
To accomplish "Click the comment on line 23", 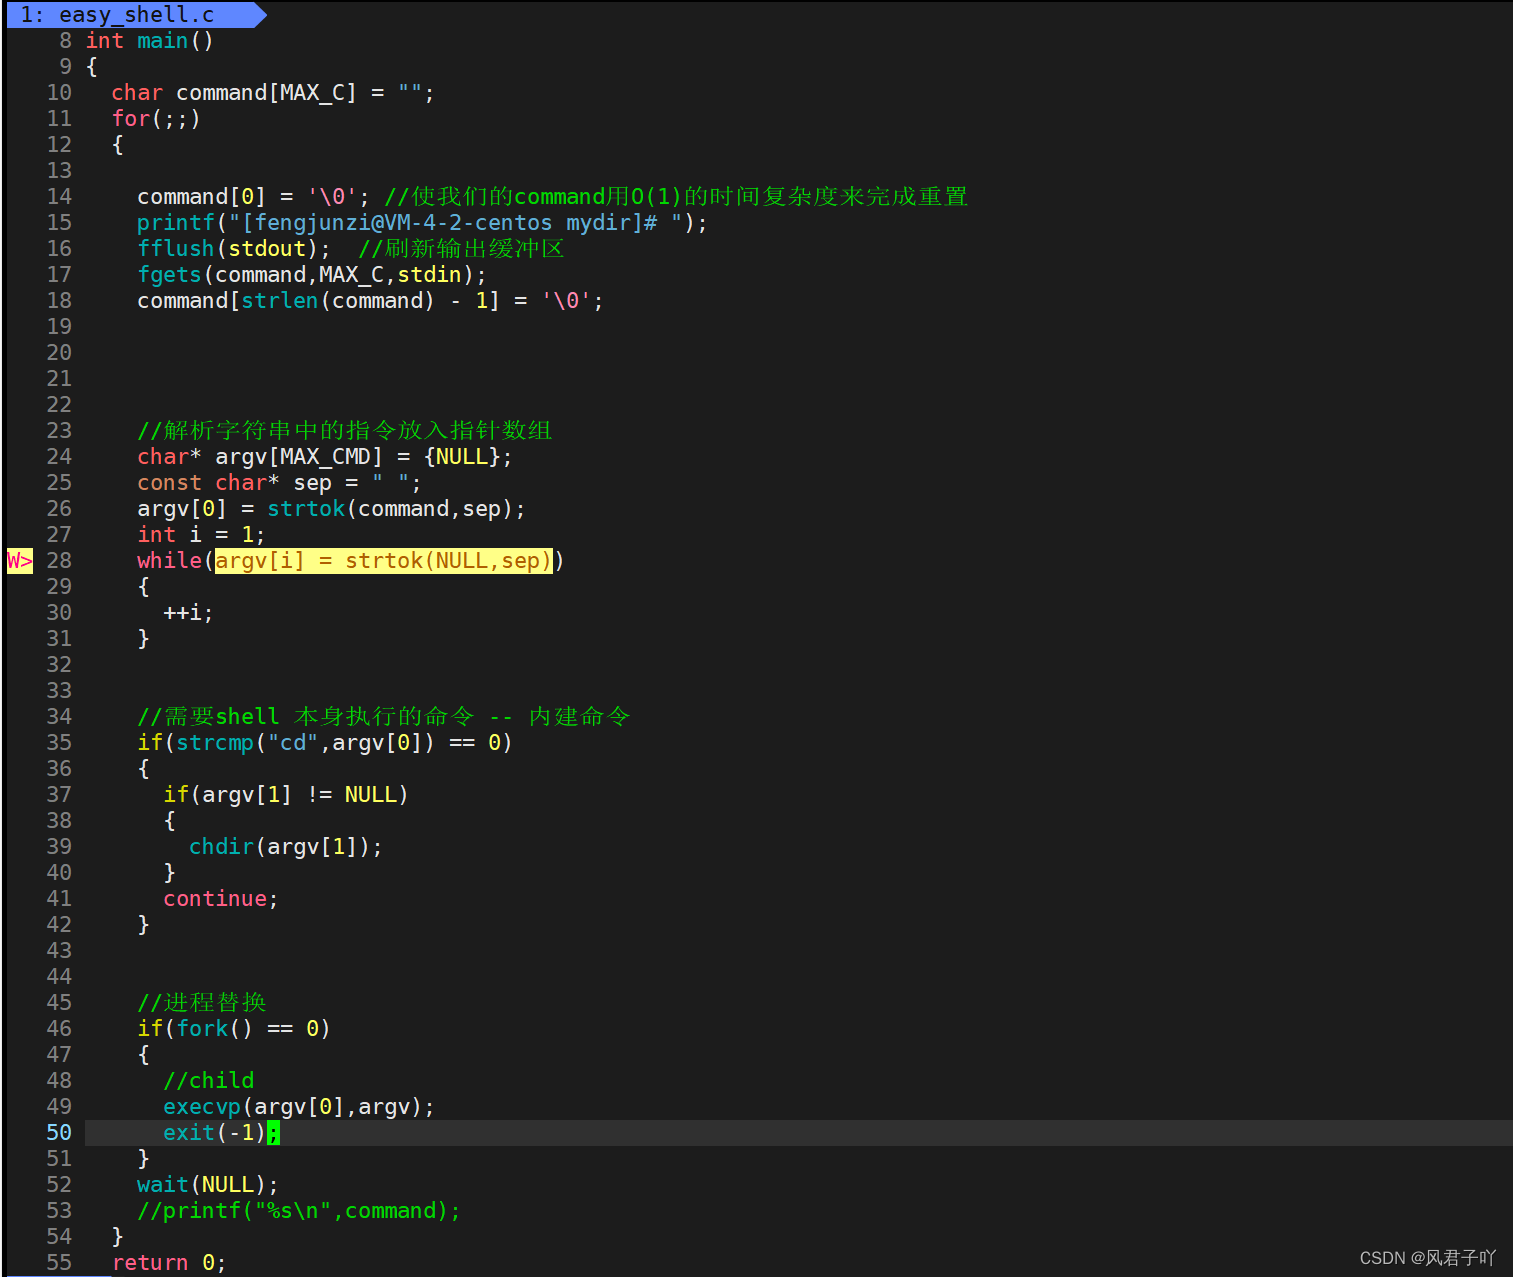I will click(x=345, y=430).
